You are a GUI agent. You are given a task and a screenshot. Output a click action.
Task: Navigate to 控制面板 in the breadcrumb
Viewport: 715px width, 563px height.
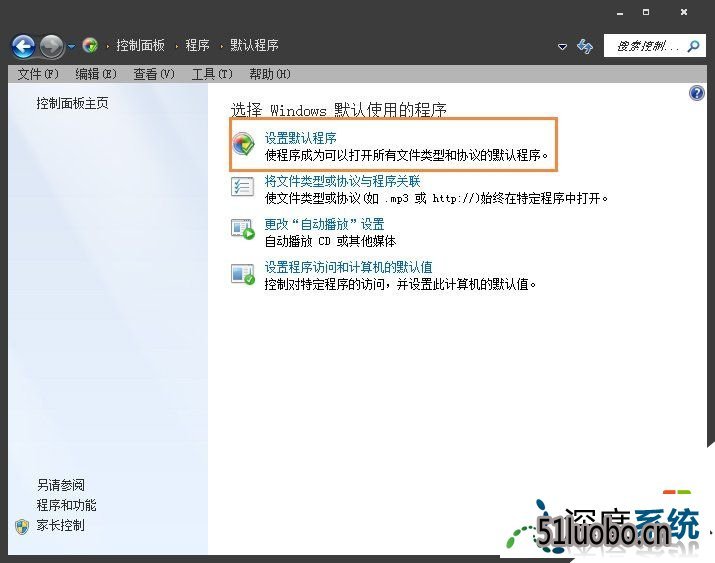point(140,45)
